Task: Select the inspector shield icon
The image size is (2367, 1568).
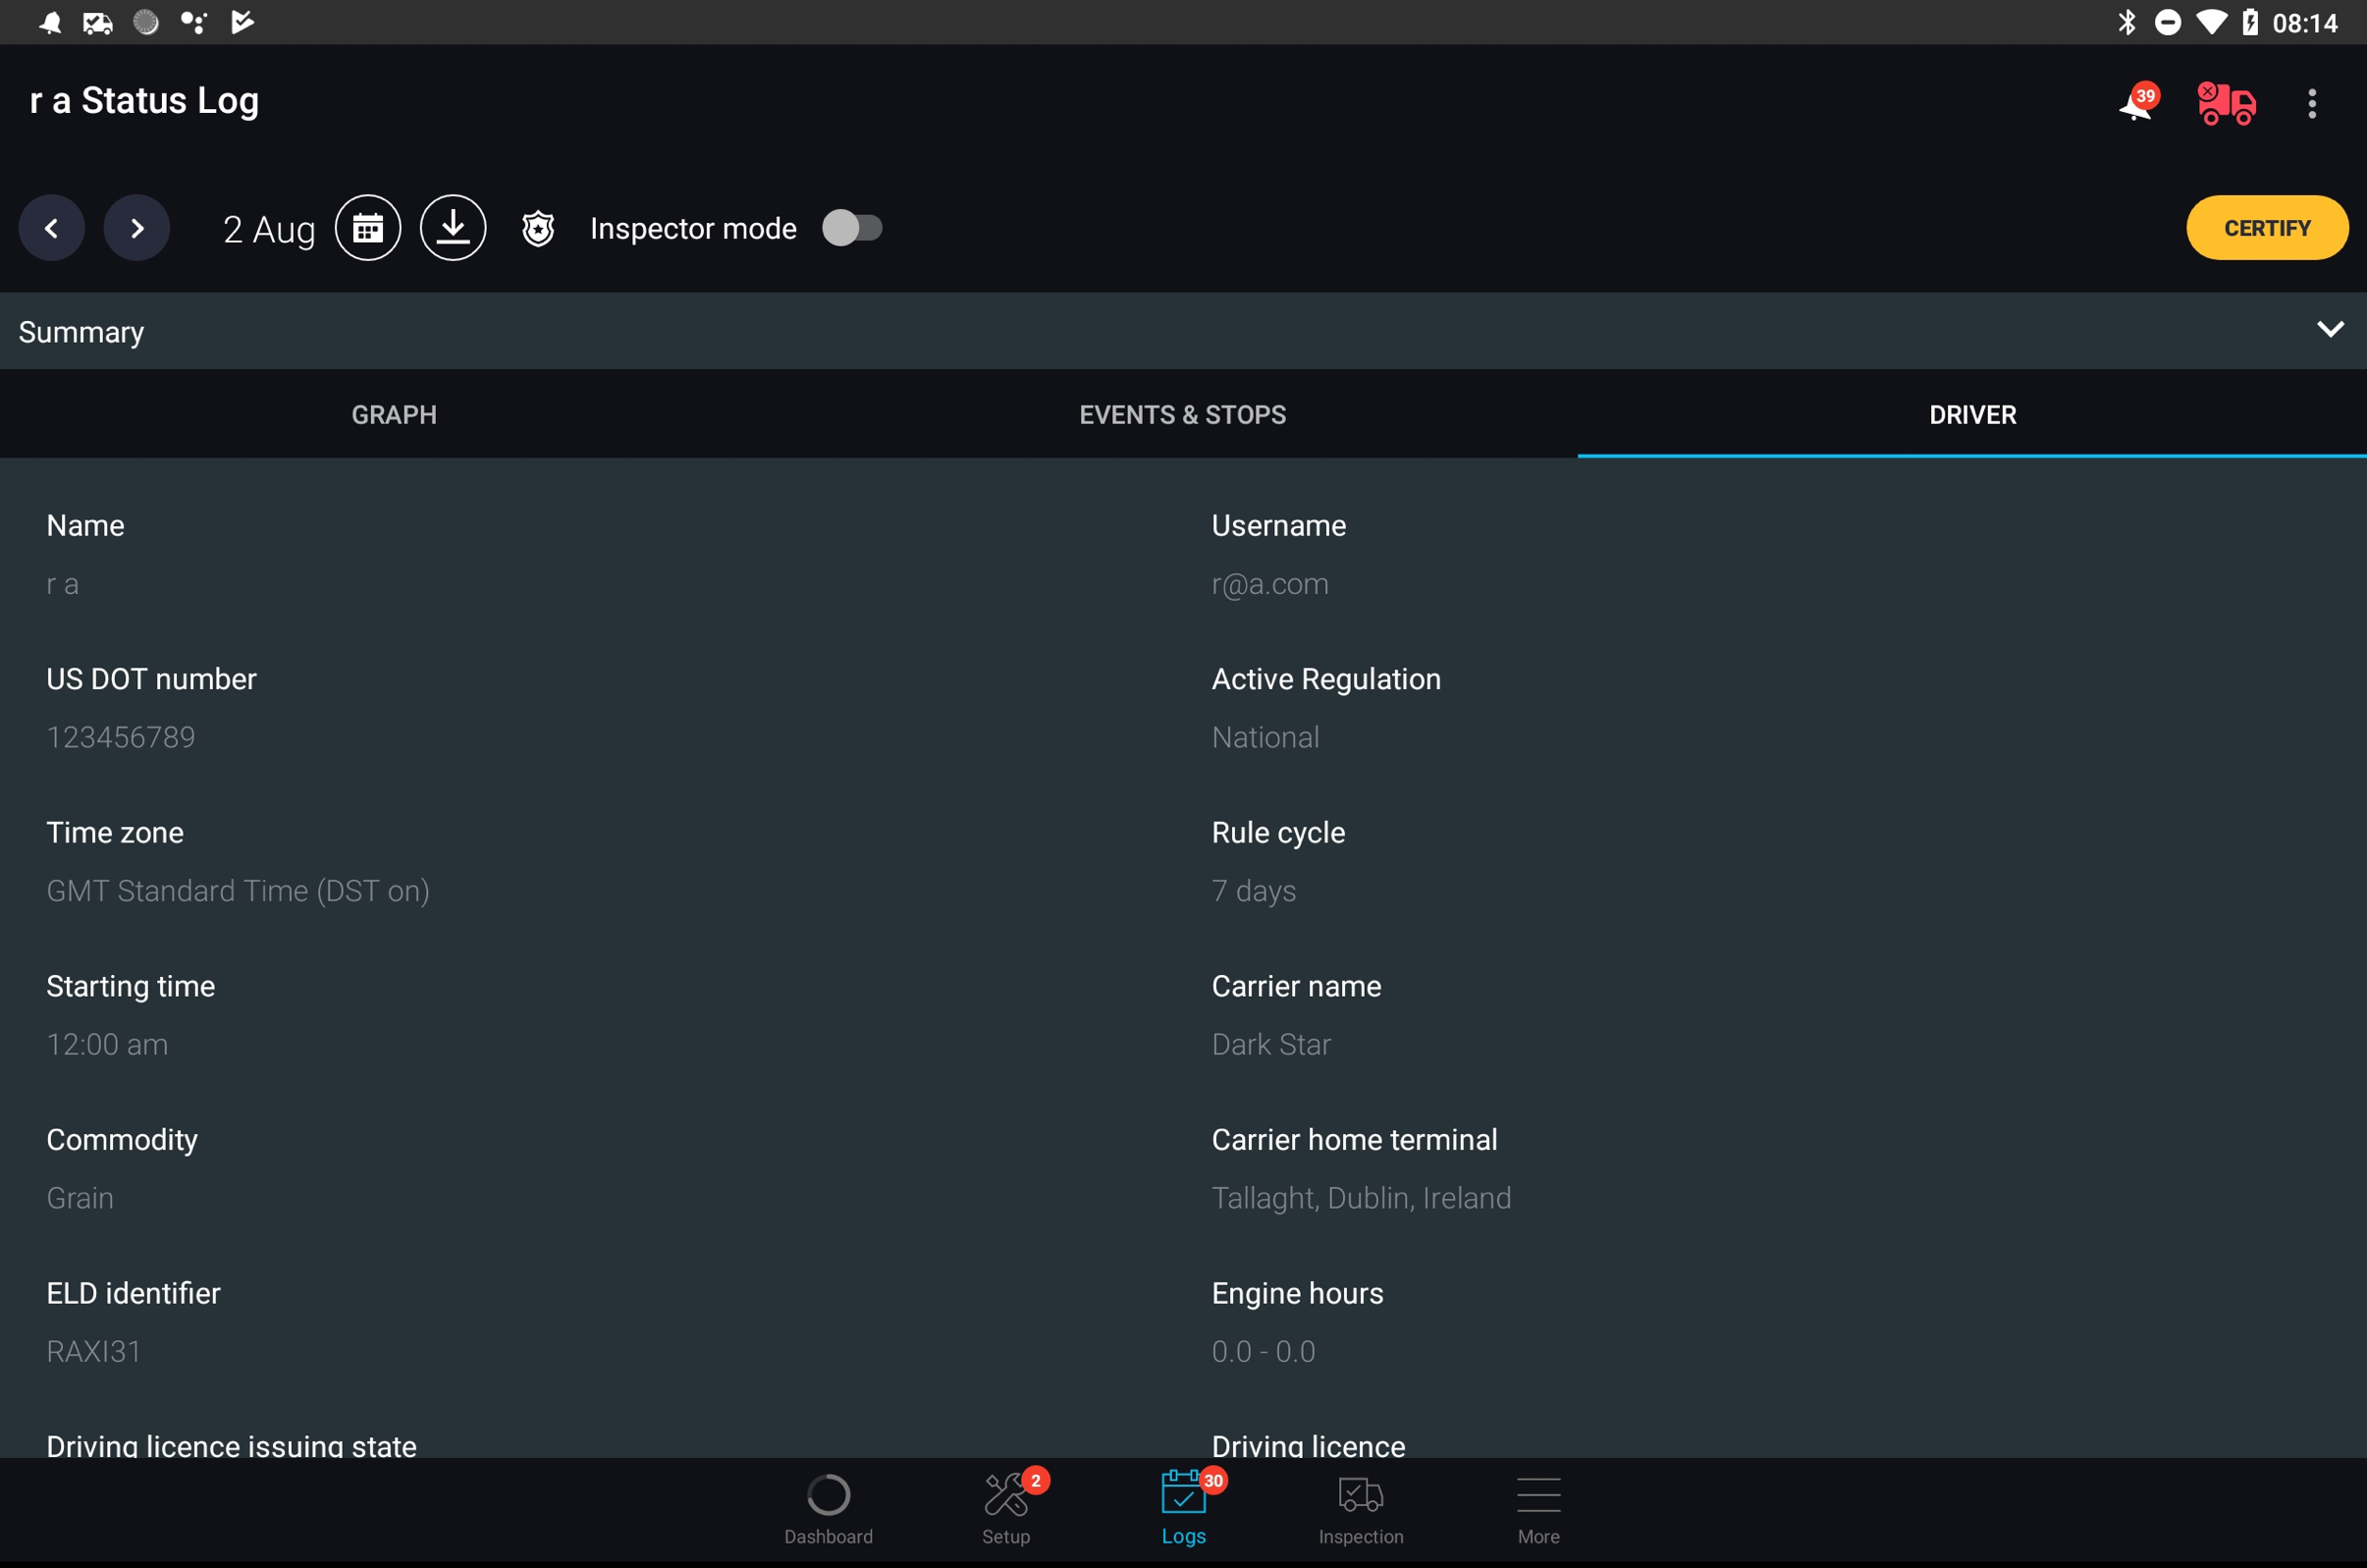Action: 537,228
